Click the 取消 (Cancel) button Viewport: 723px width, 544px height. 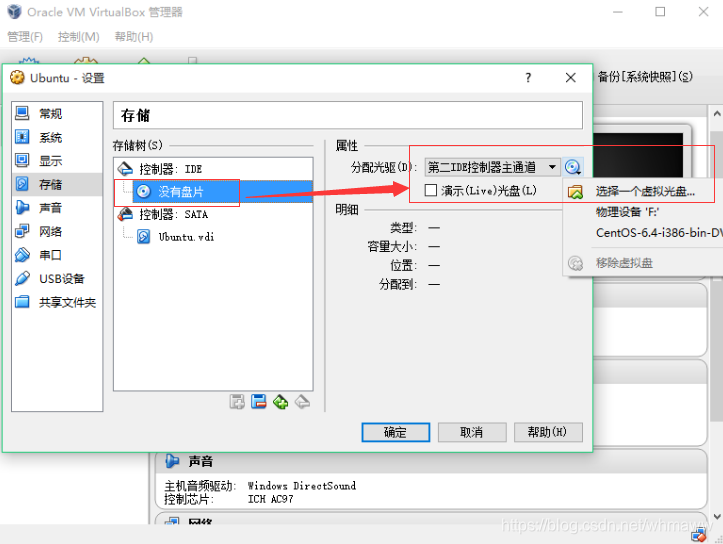click(472, 432)
